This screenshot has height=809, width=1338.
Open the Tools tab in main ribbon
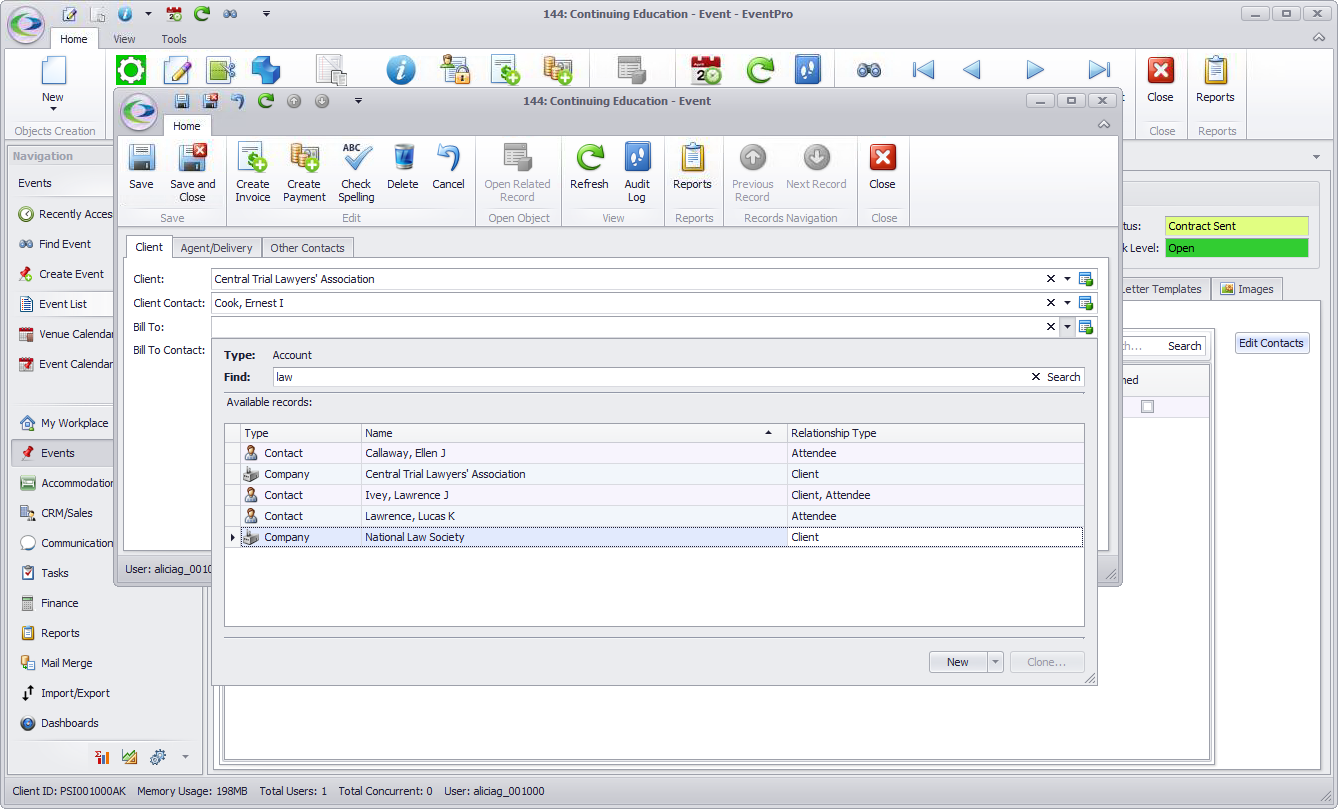pyautogui.click(x=174, y=39)
